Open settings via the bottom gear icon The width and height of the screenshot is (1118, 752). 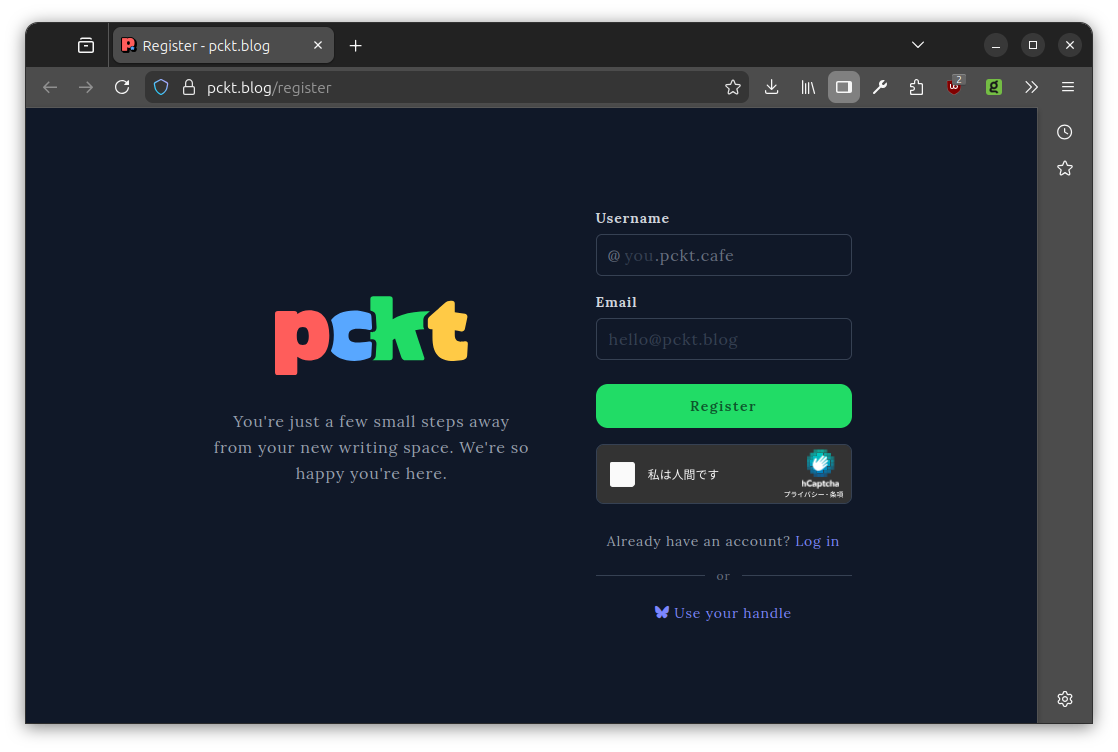tap(1064, 698)
